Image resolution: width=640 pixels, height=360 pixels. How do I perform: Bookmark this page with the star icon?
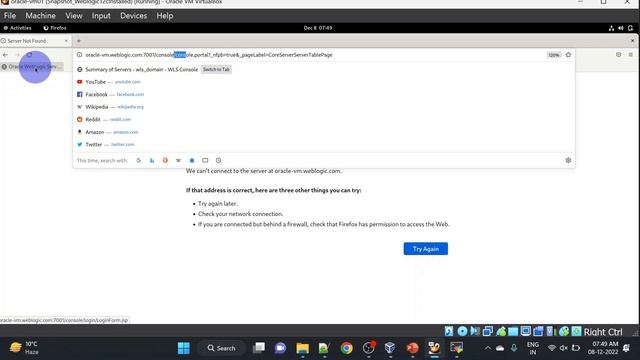click(x=568, y=55)
